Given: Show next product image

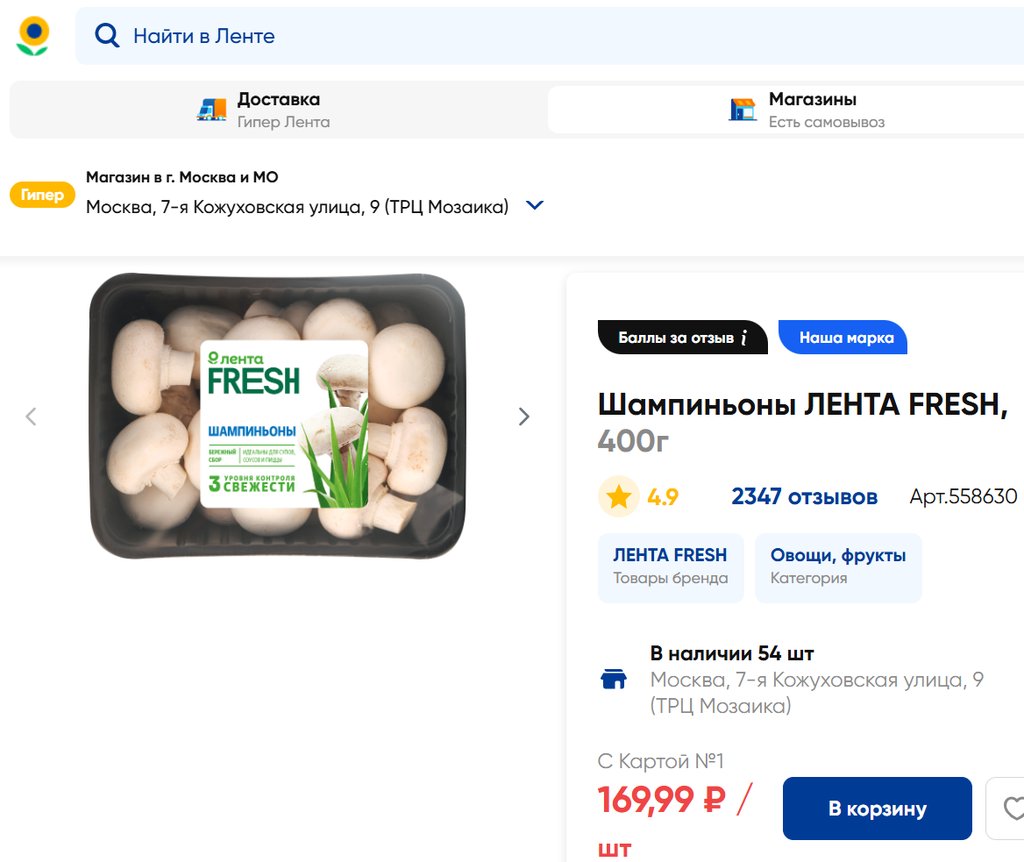Looking at the screenshot, I should pos(524,417).
